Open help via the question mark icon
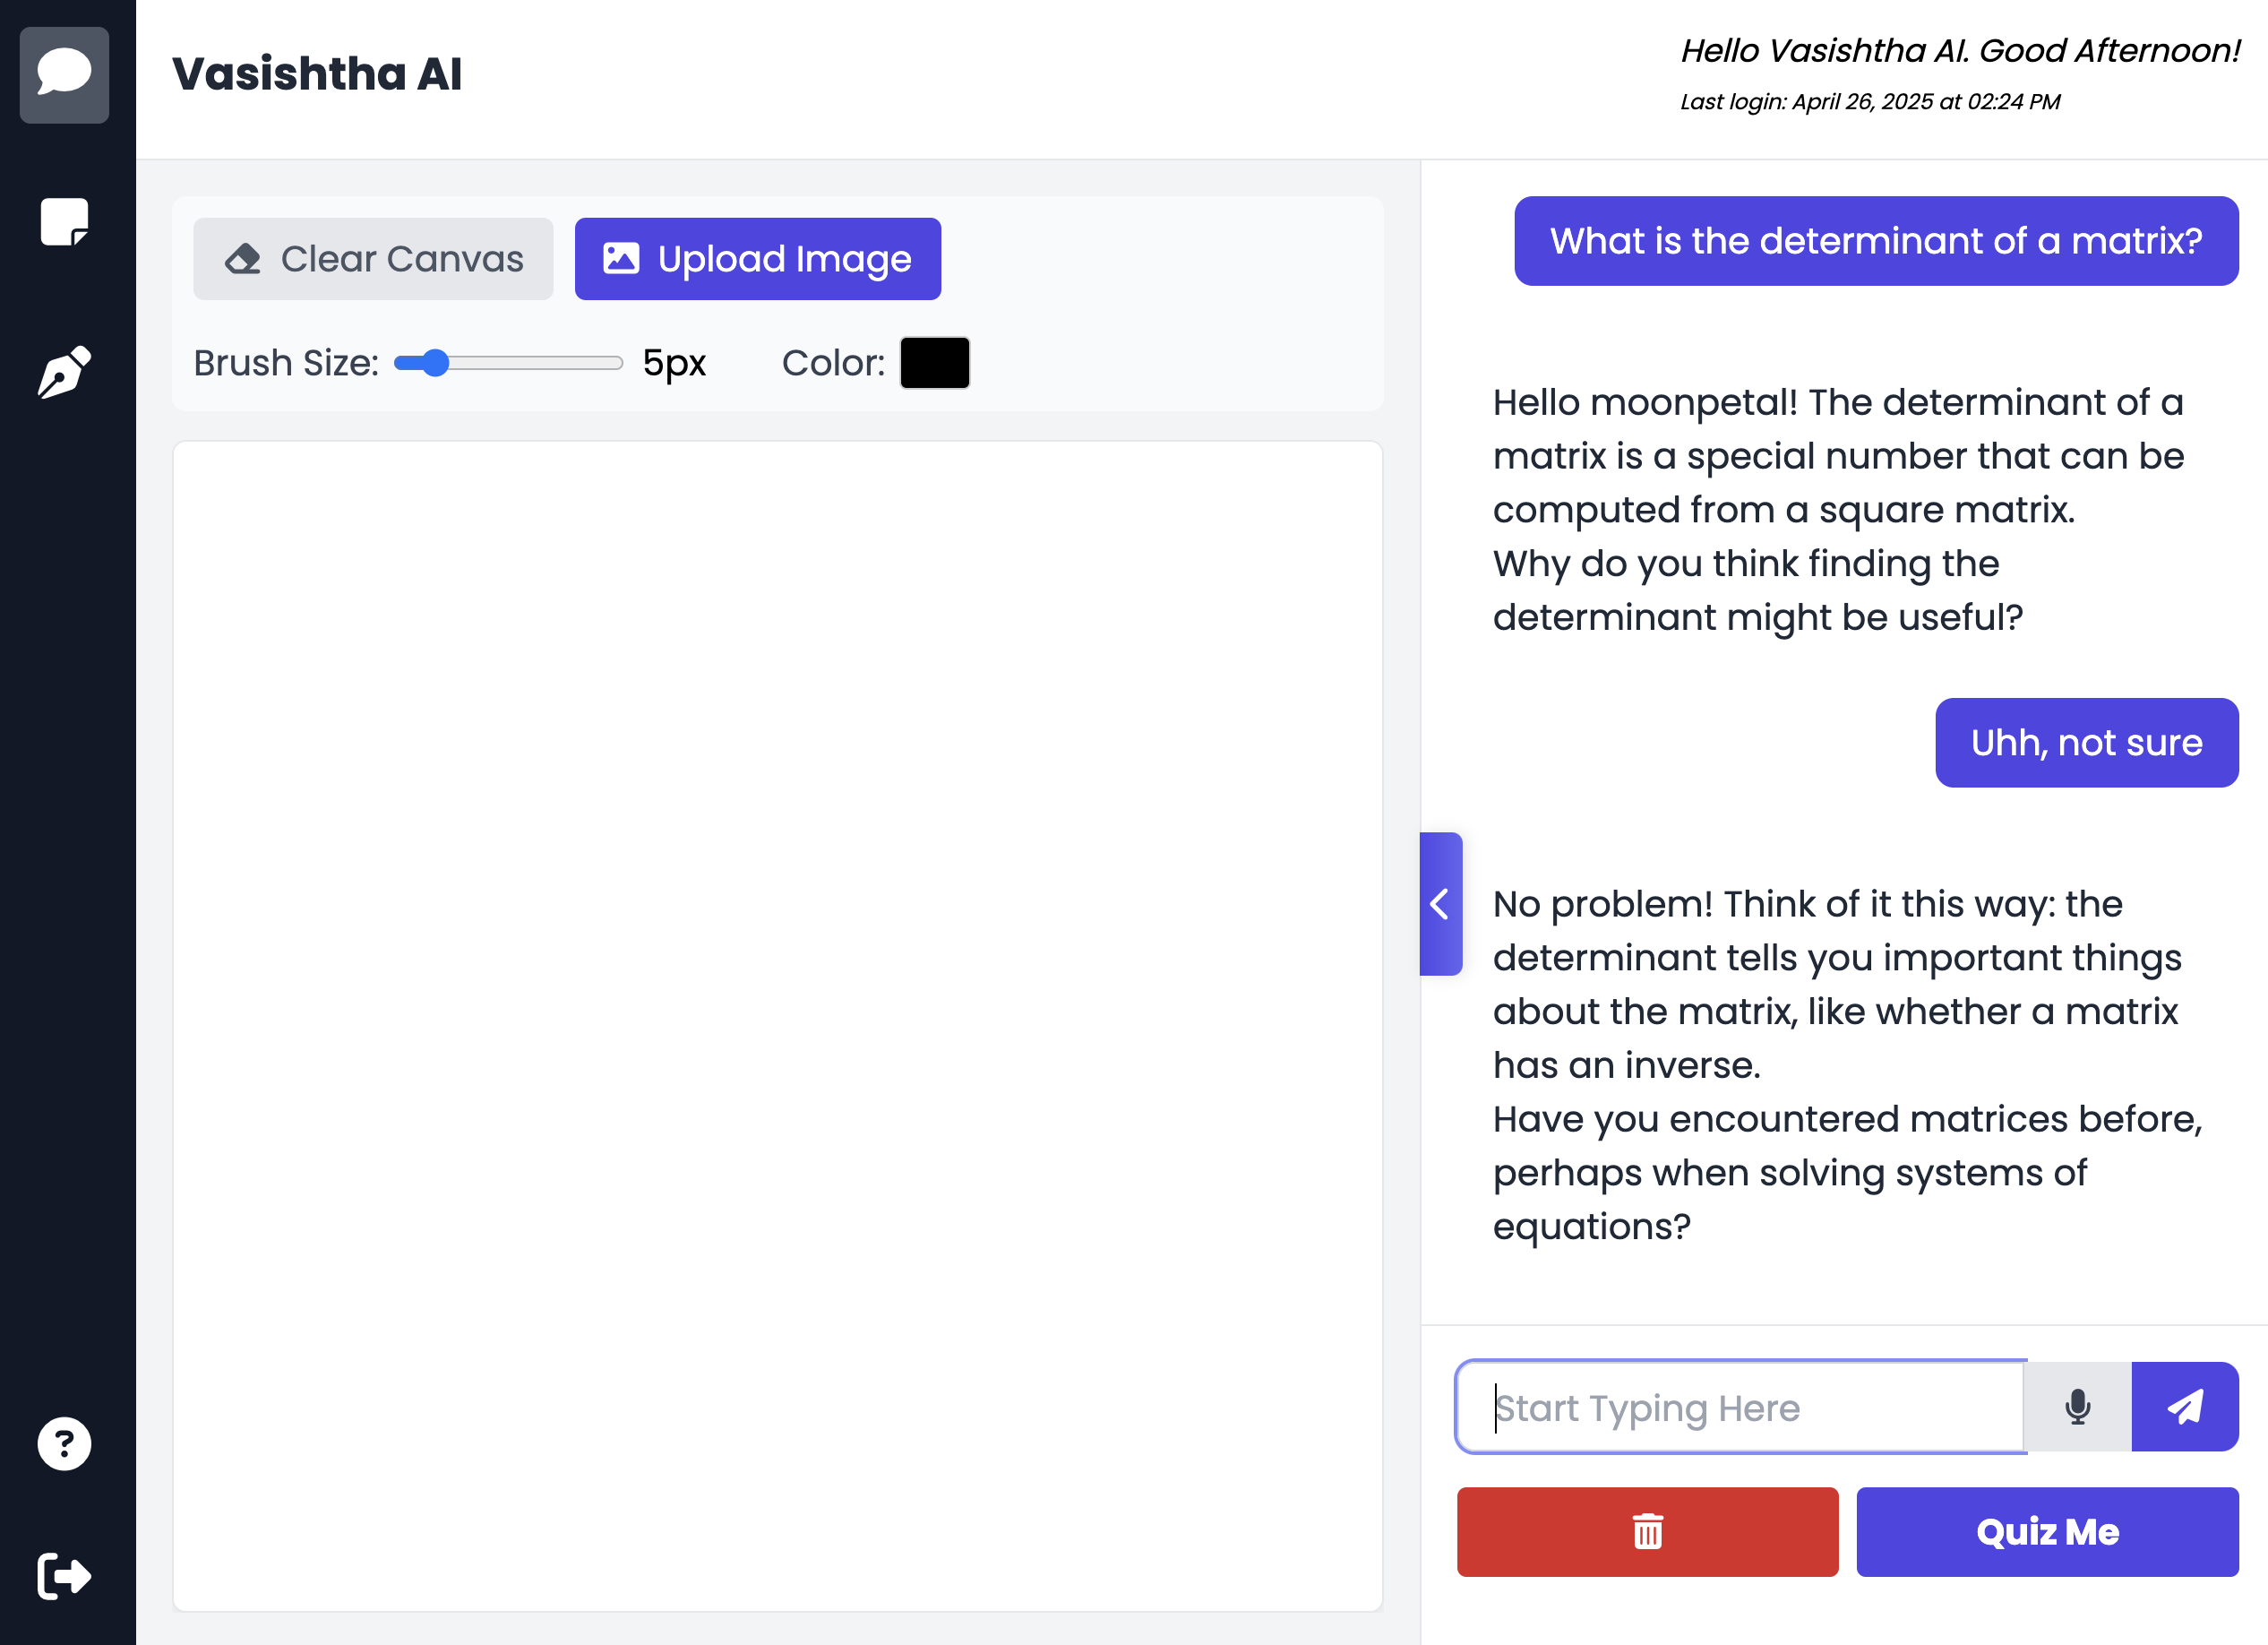2268x1645 pixels. [x=64, y=1443]
